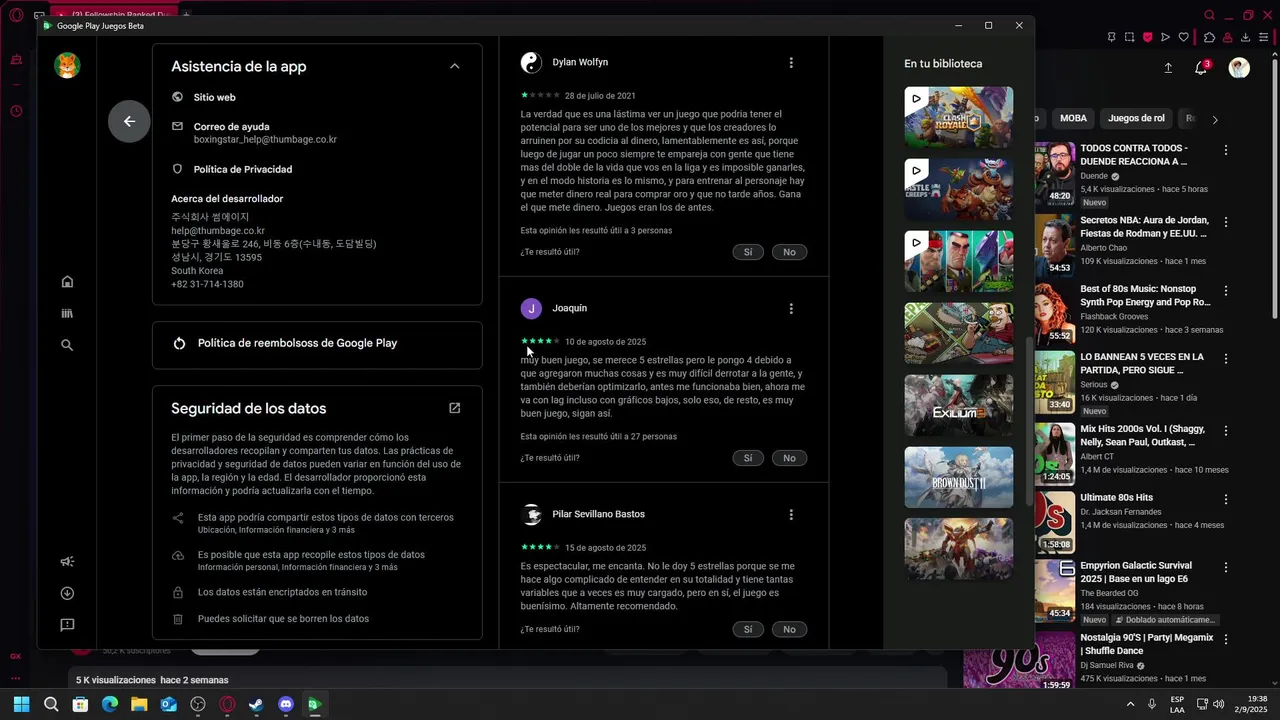Open options for Mix Hits 2000s video
The width and height of the screenshot is (1280, 720).
(x=1226, y=431)
